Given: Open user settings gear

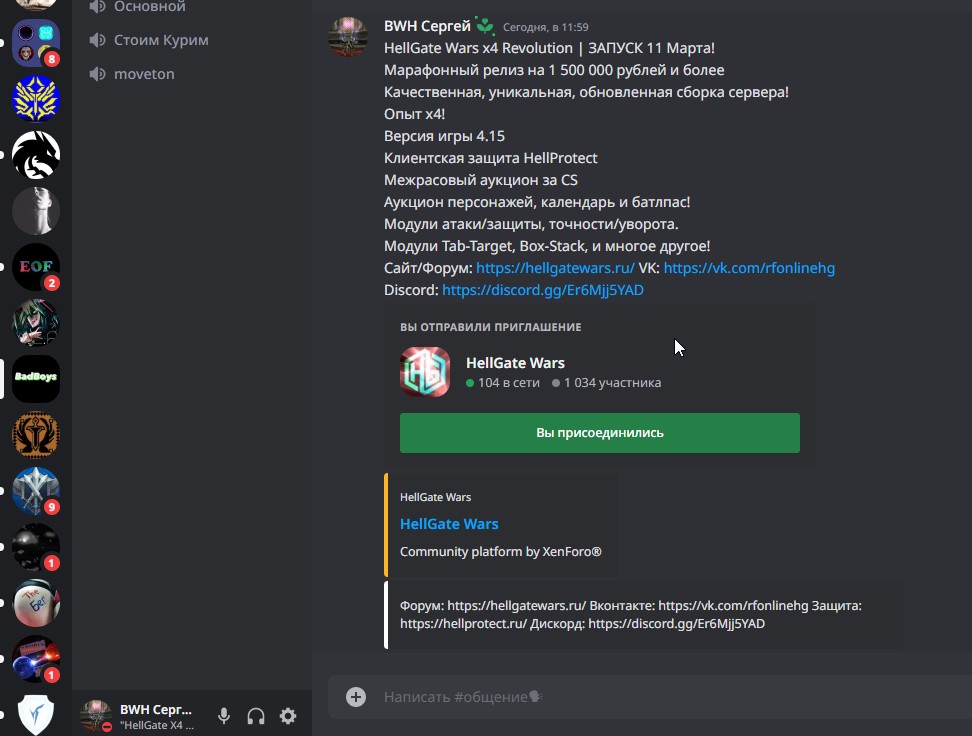Looking at the screenshot, I should pyautogui.click(x=288, y=716).
